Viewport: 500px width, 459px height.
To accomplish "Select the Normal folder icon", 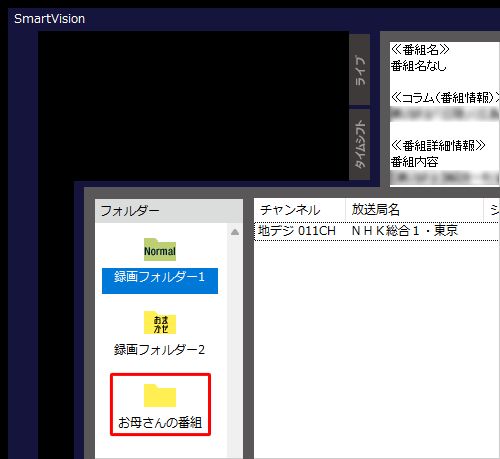I will 160,249.
